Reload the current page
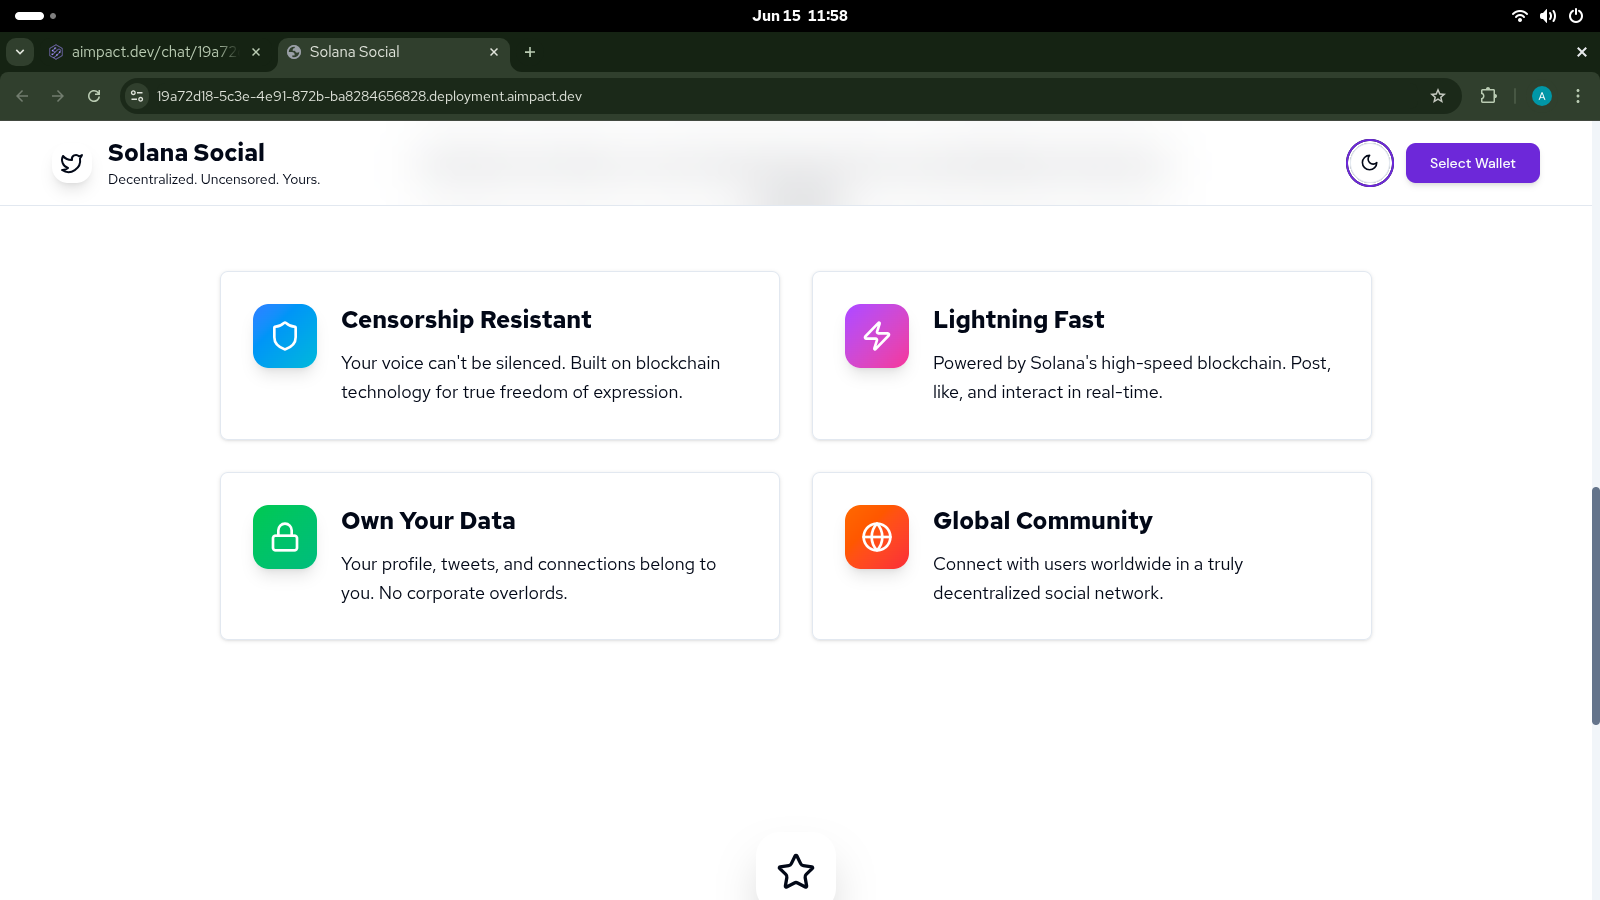 click(94, 96)
